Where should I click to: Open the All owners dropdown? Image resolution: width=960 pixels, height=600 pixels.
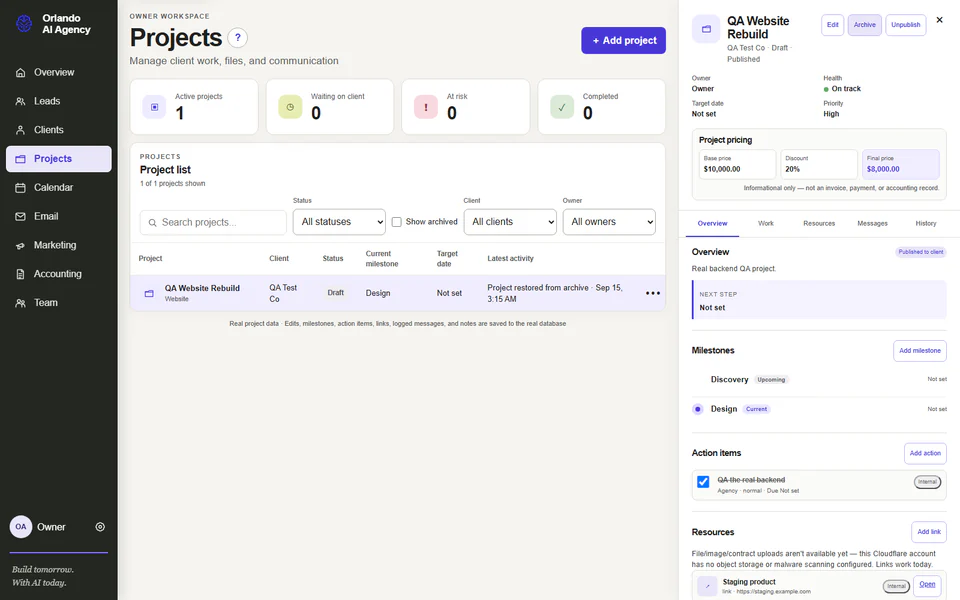click(609, 222)
